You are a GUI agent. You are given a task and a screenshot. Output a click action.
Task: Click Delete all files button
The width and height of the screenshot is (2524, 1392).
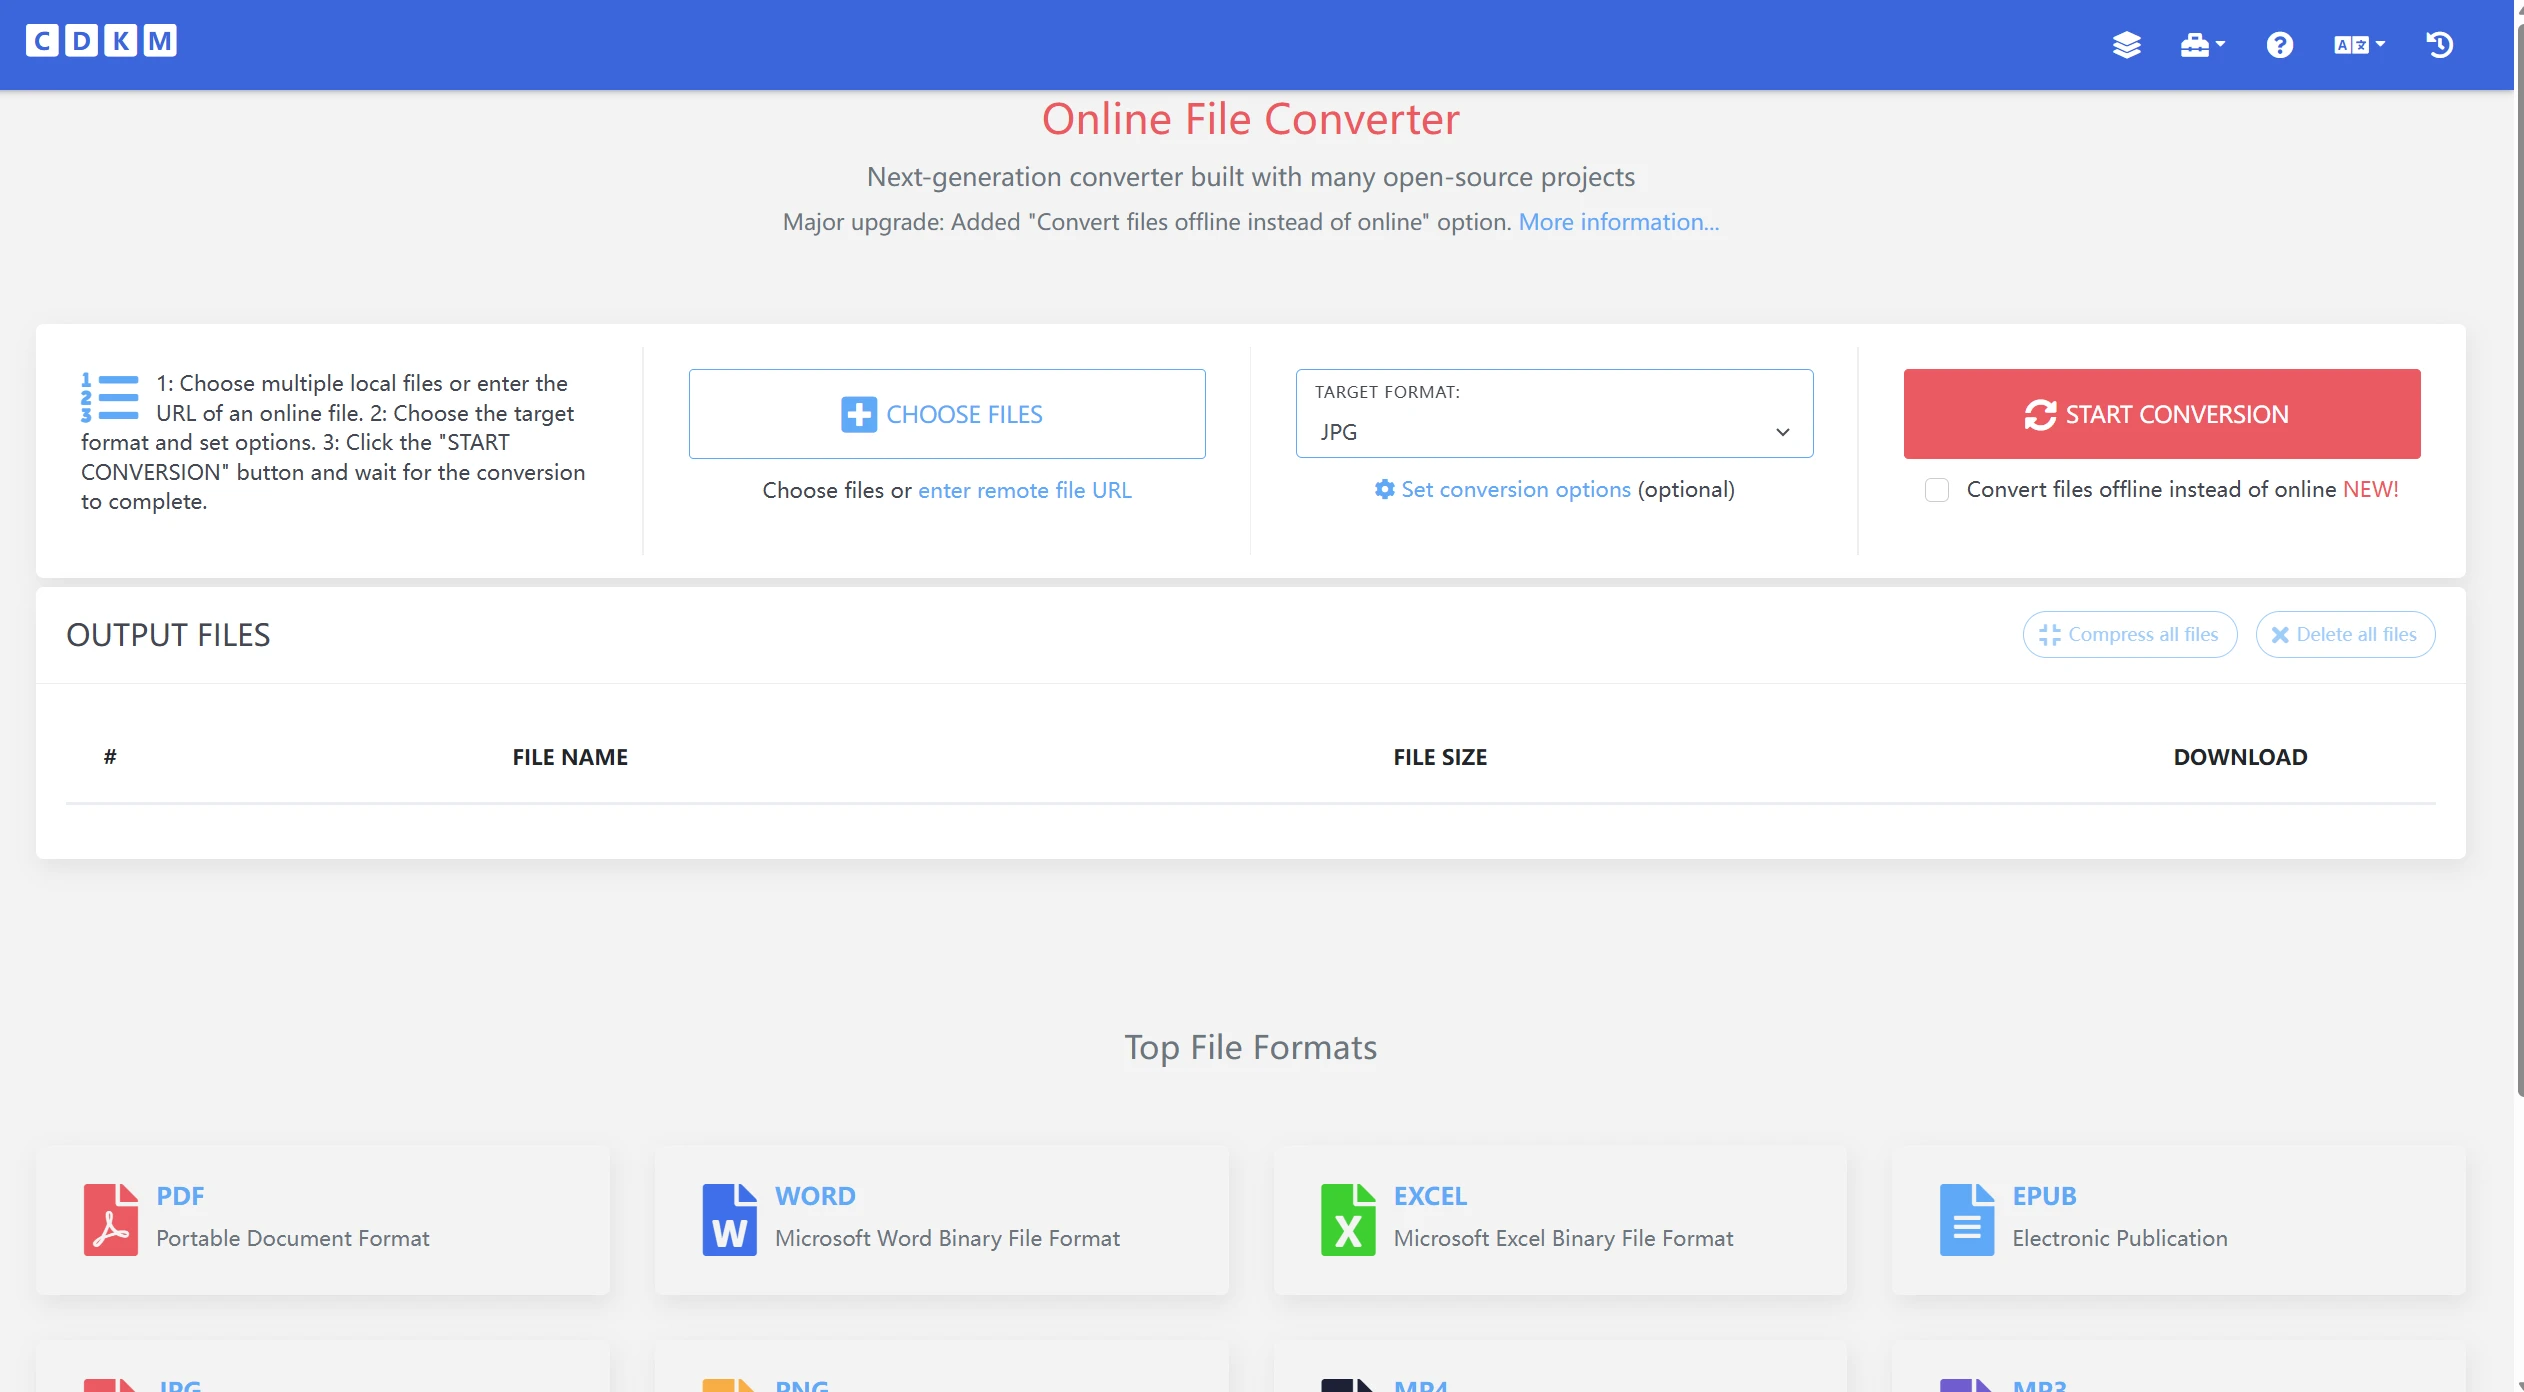(x=2345, y=634)
